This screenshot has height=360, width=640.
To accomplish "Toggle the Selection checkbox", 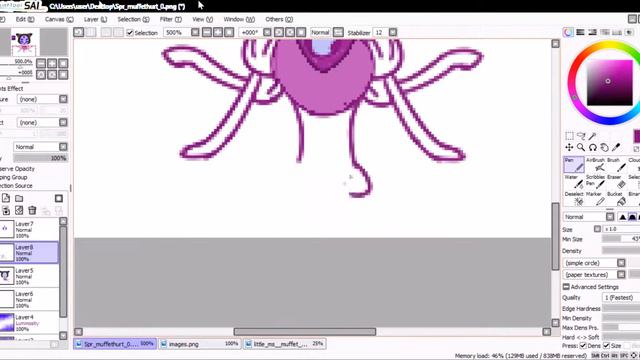I will 130,33.
